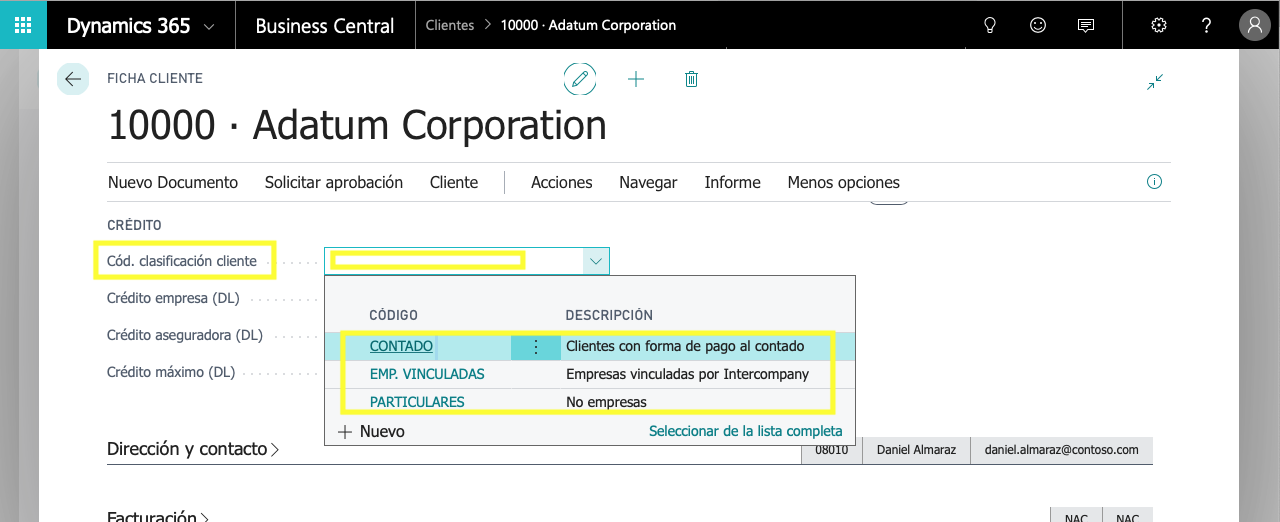Click Menos opciones

(844, 182)
